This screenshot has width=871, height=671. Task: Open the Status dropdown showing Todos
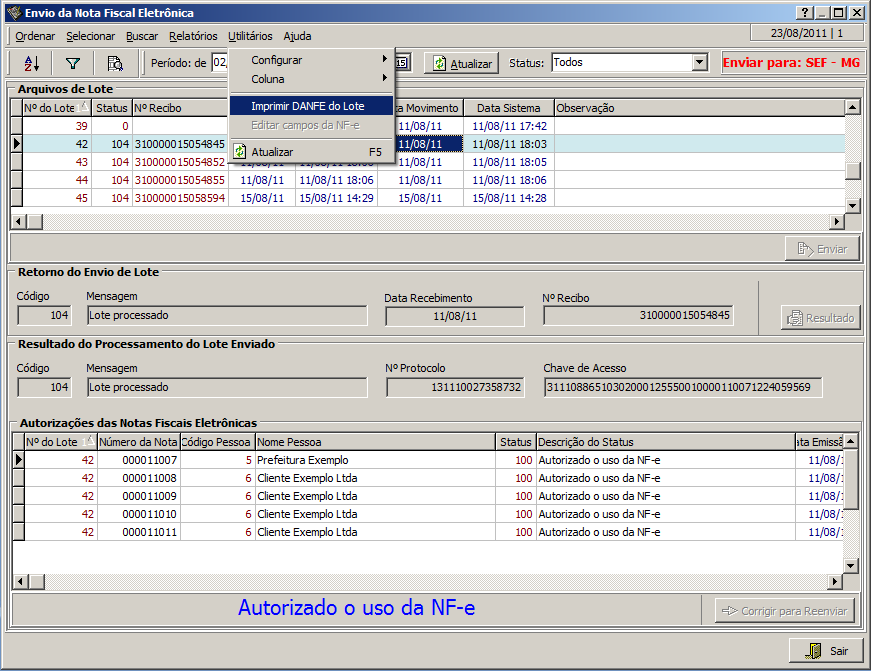[x=700, y=63]
